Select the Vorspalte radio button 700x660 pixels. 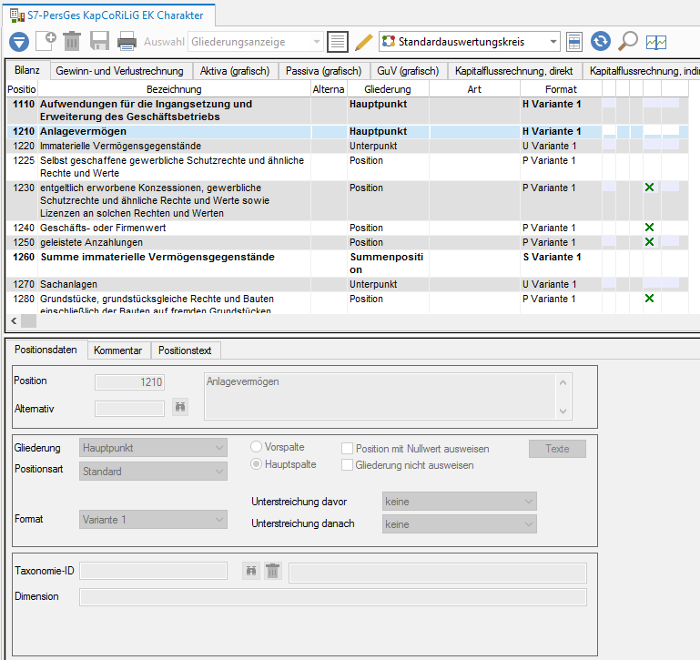[256, 447]
